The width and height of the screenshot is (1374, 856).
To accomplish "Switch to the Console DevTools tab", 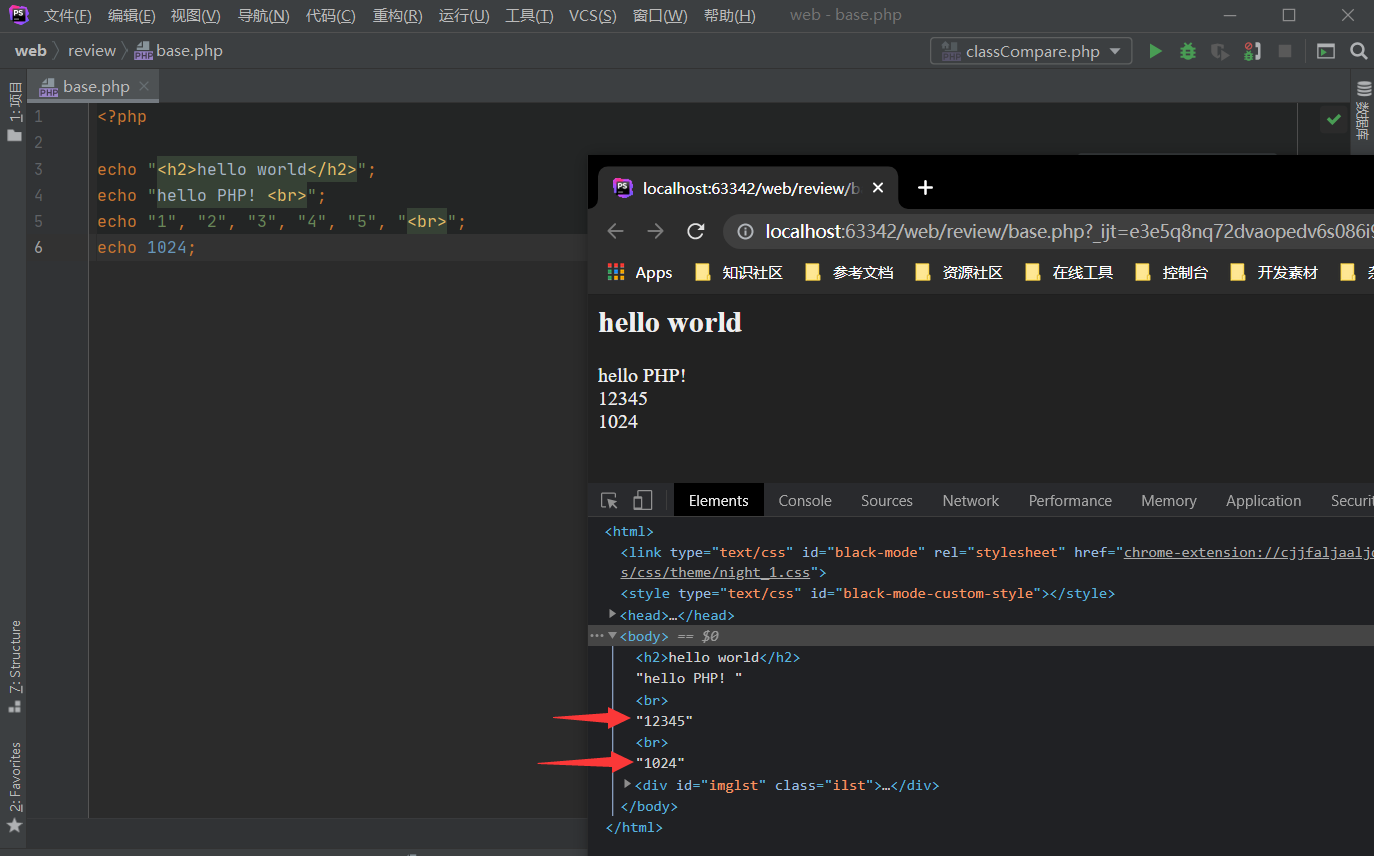I will tap(805, 501).
